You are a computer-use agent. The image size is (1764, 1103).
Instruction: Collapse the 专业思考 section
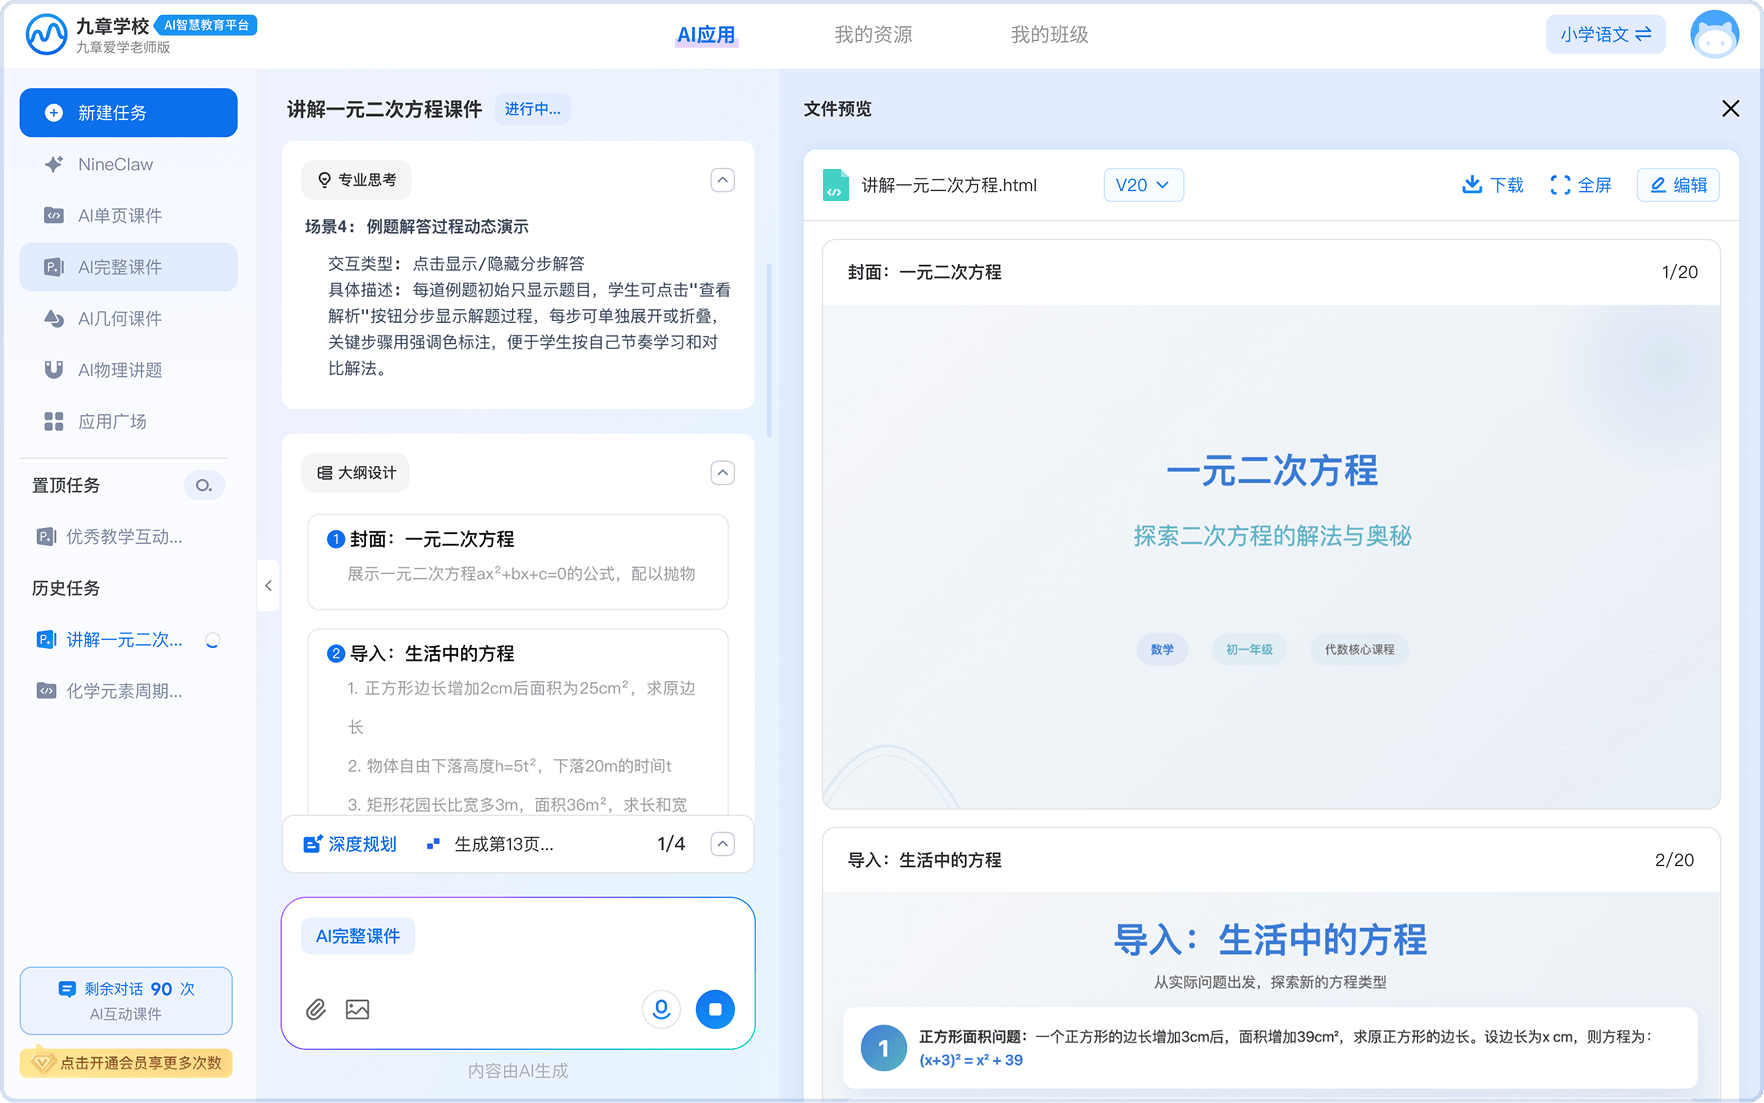[x=722, y=180]
